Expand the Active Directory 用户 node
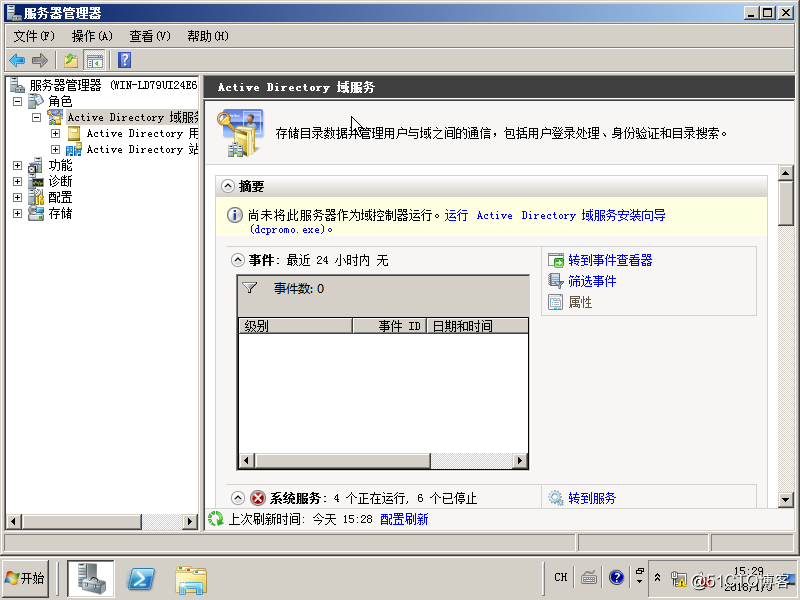The image size is (800, 600). [56, 133]
